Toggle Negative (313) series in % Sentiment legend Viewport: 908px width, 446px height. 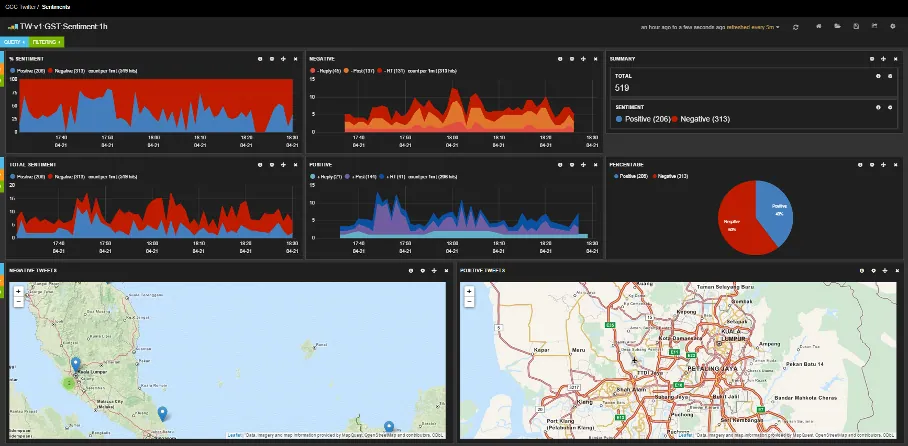tap(67, 71)
